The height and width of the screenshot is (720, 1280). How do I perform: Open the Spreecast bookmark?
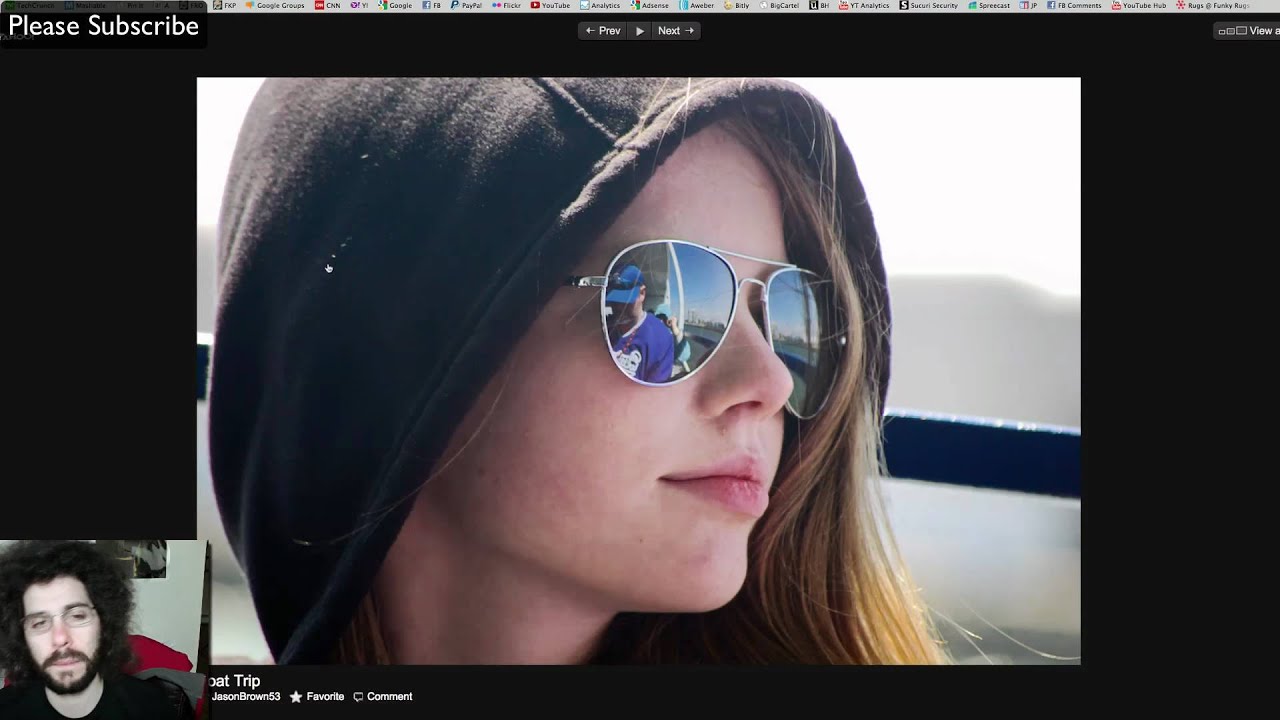point(989,5)
